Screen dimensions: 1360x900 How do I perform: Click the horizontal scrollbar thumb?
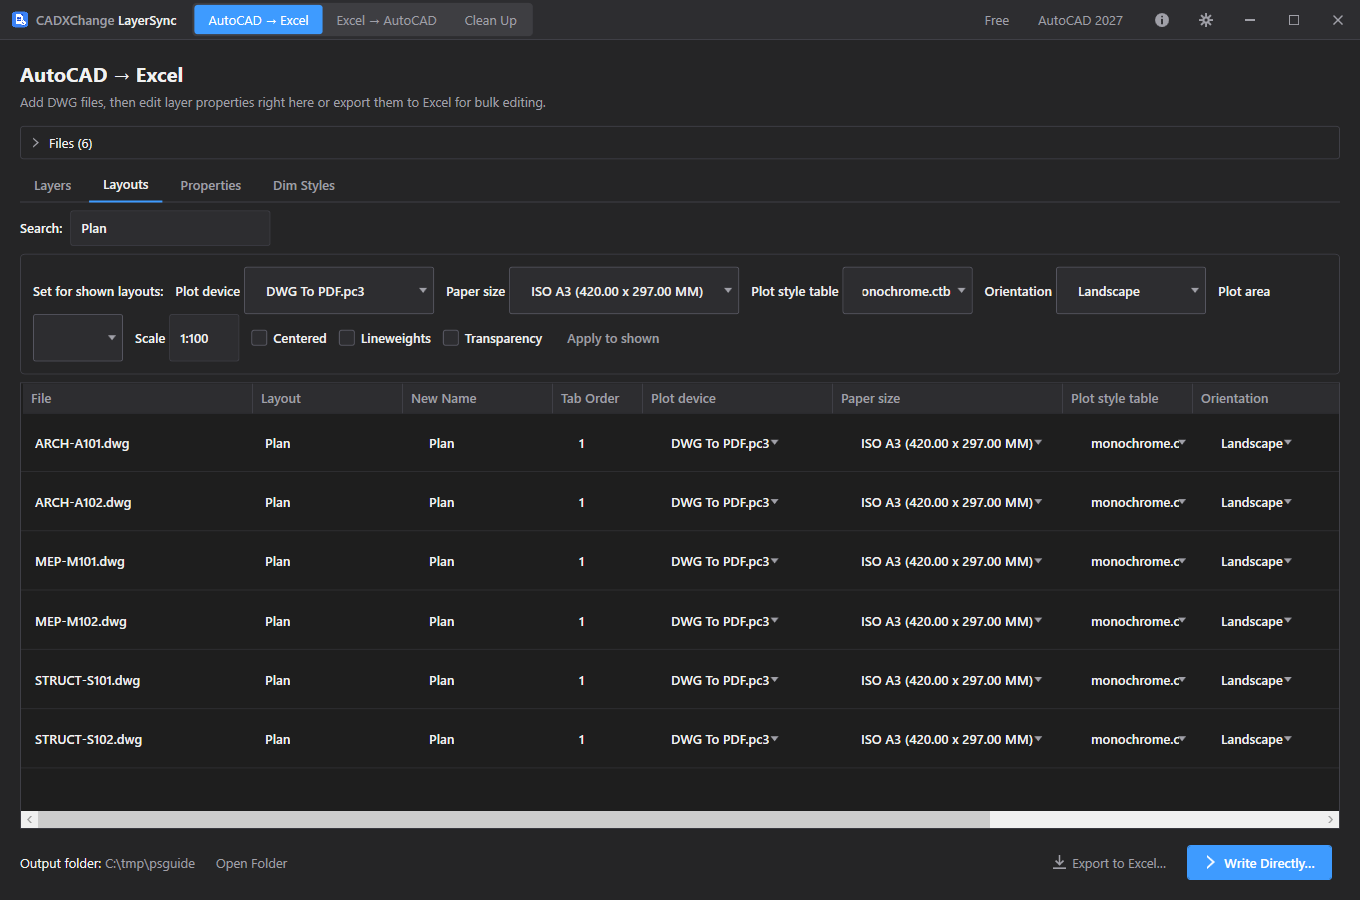514,819
